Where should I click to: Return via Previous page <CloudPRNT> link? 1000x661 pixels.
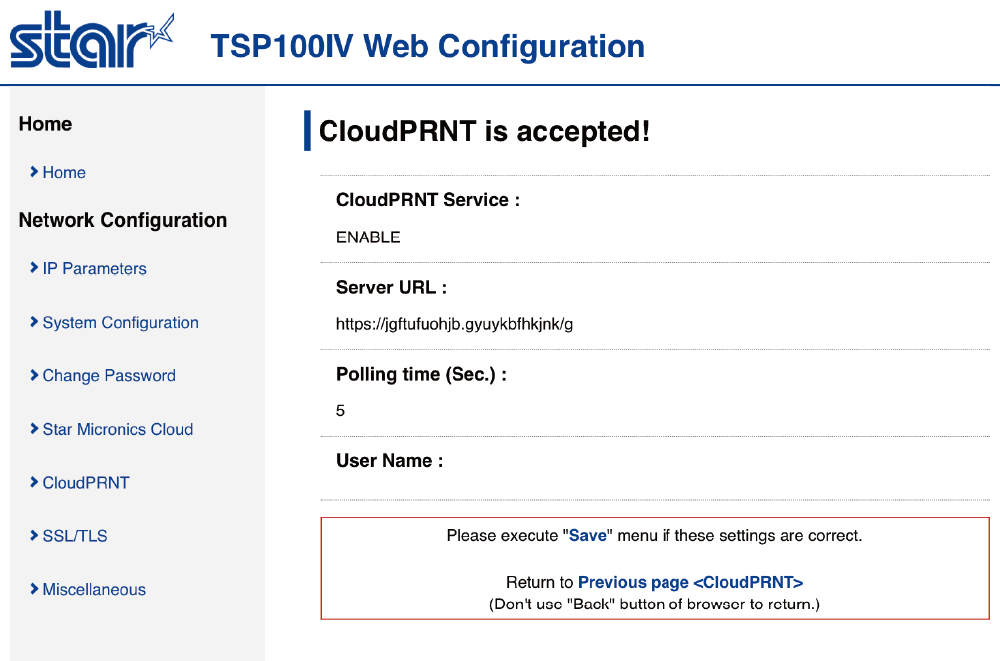(690, 582)
